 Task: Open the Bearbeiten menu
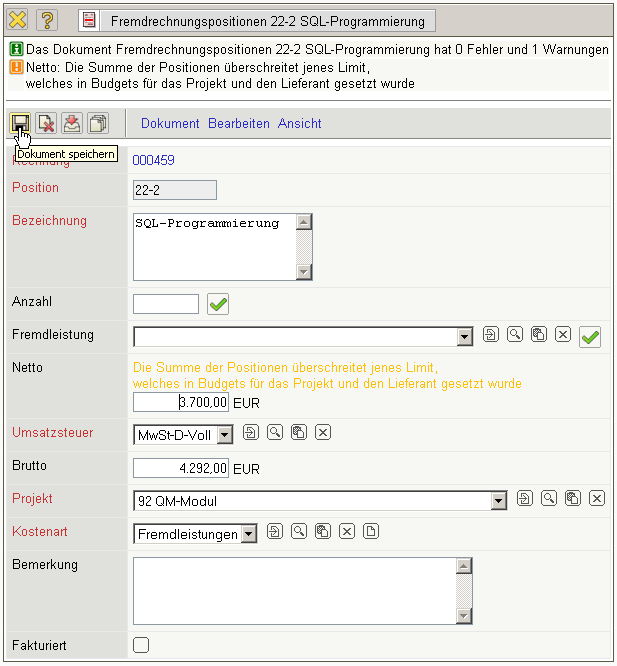point(239,123)
